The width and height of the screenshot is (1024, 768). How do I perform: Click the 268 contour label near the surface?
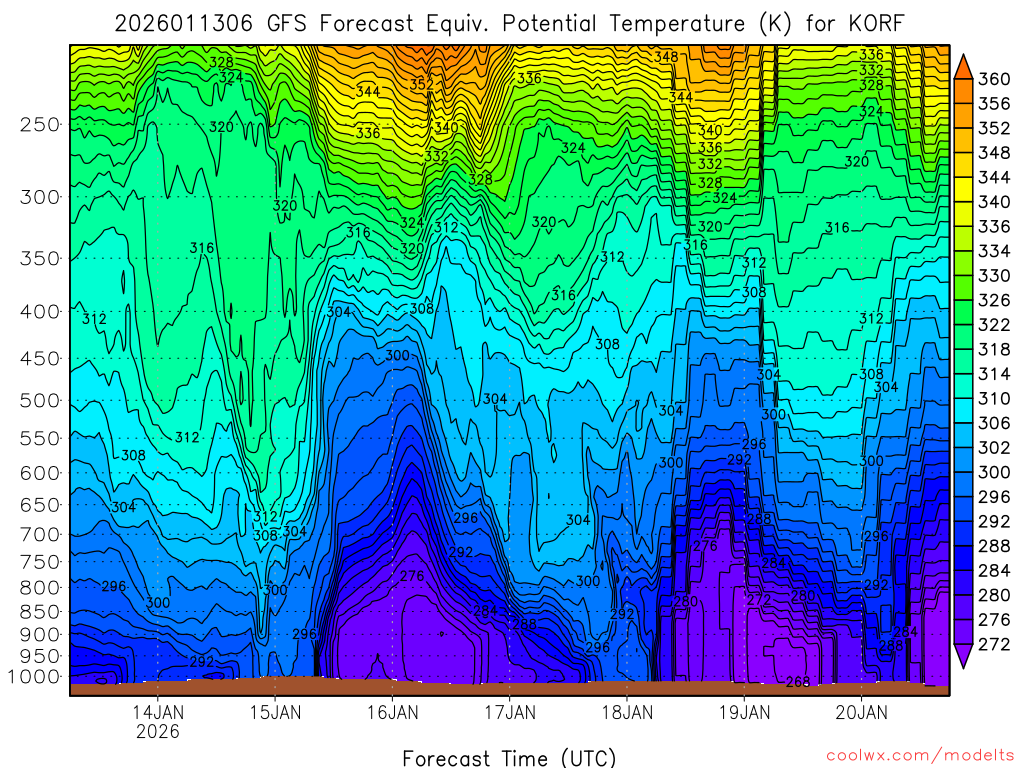click(x=797, y=682)
